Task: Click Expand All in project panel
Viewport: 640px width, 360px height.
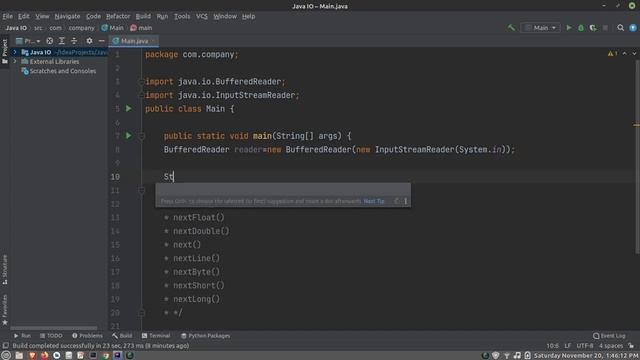Action: [62, 41]
